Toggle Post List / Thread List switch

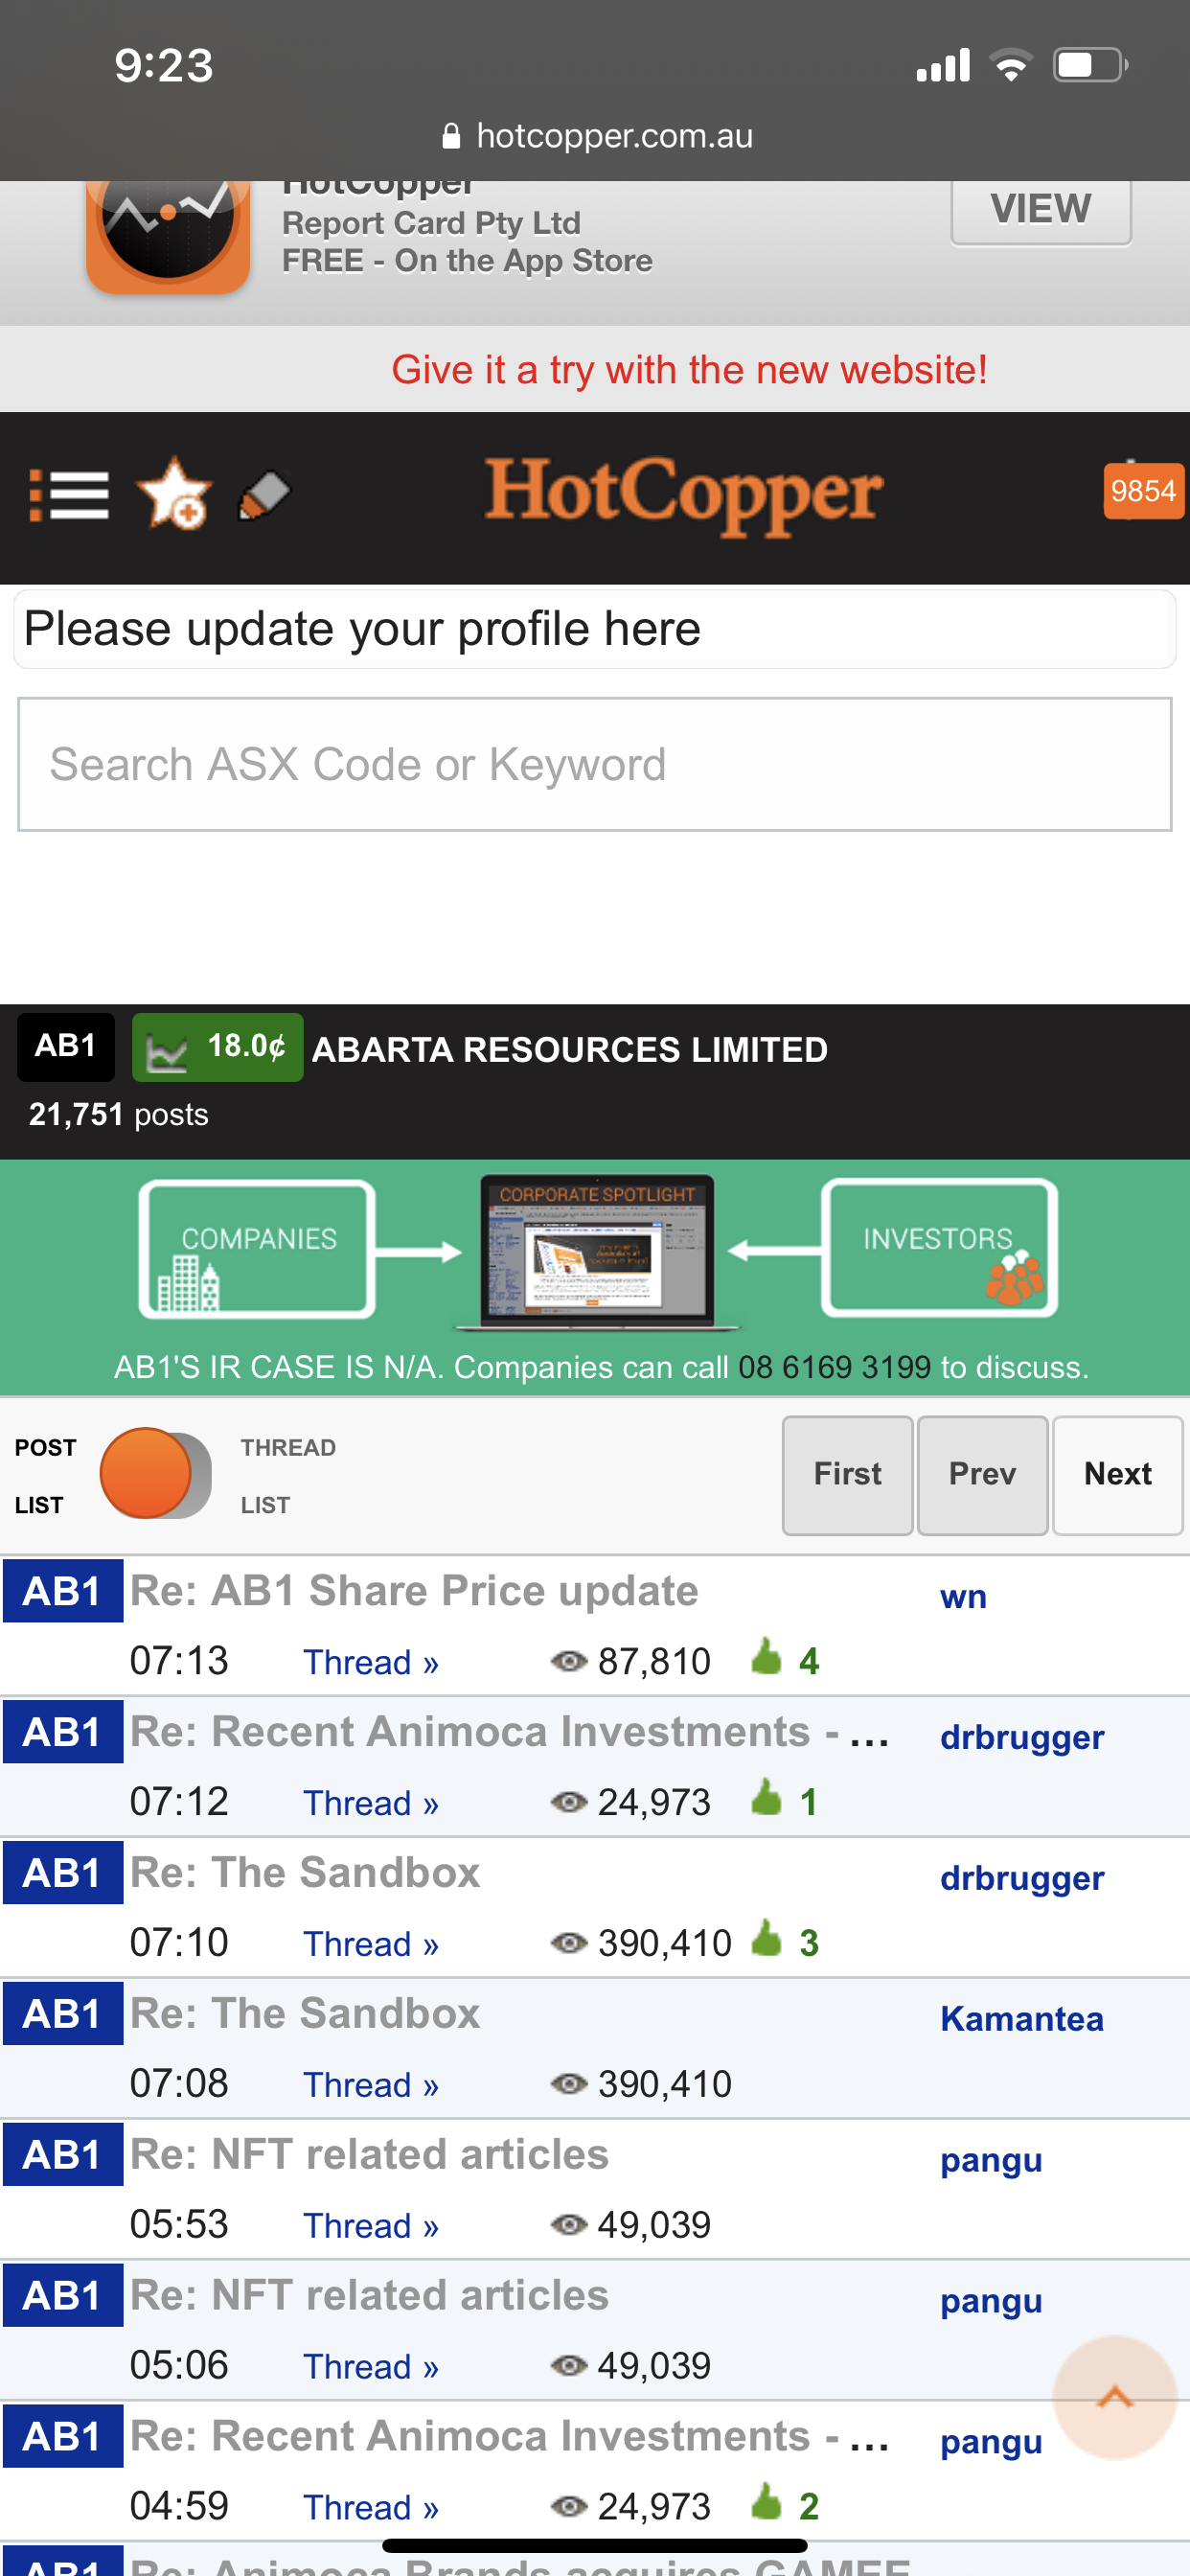(x=155, y=1474)
